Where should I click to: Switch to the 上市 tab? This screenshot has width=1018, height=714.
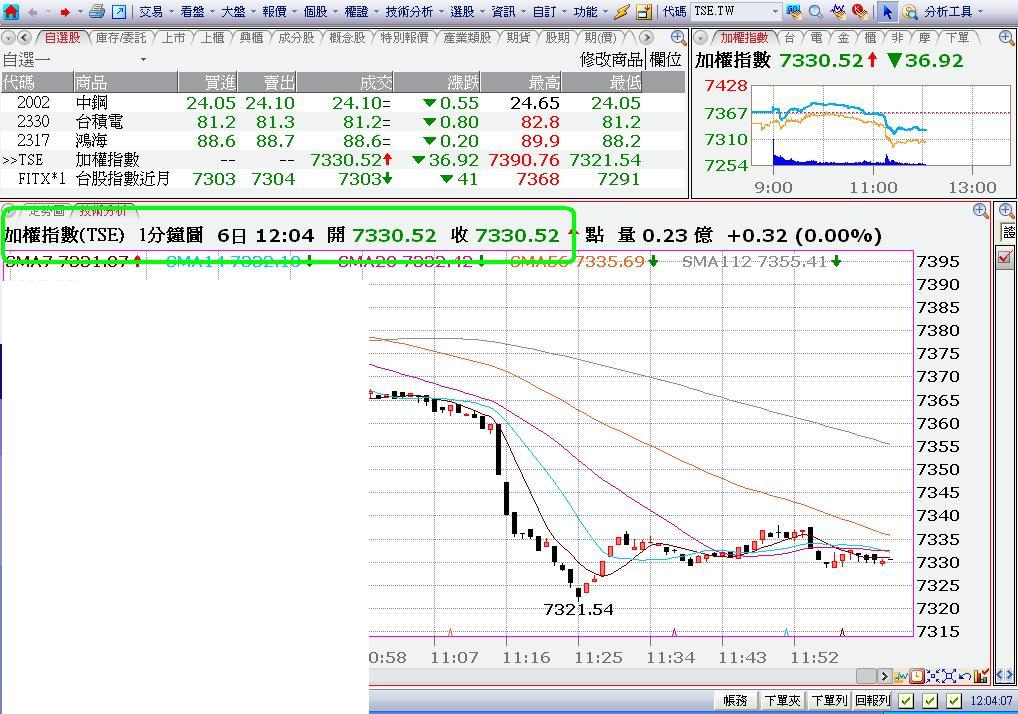click(173, 38)
